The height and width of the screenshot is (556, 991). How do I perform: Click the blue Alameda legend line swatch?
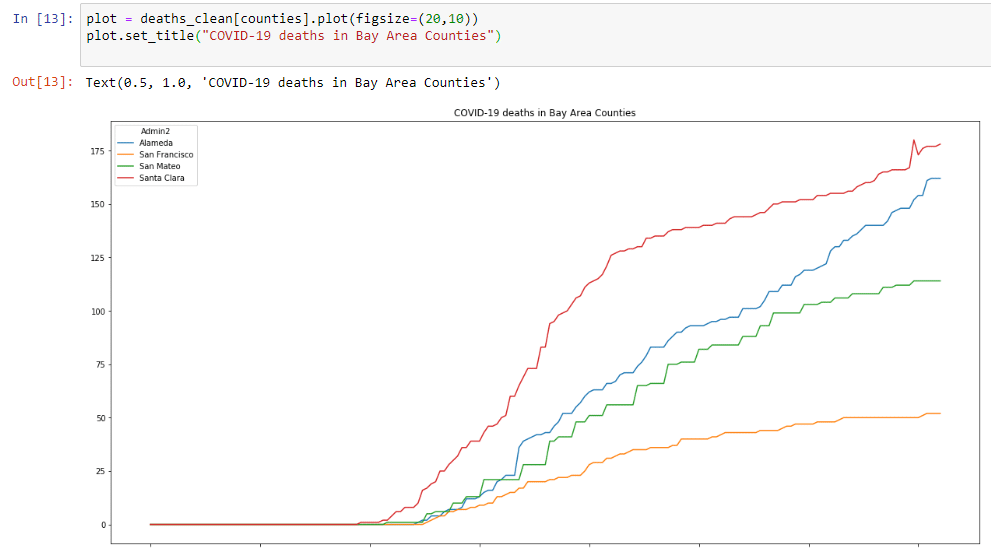pyautogui.click(x=126, y=143)
